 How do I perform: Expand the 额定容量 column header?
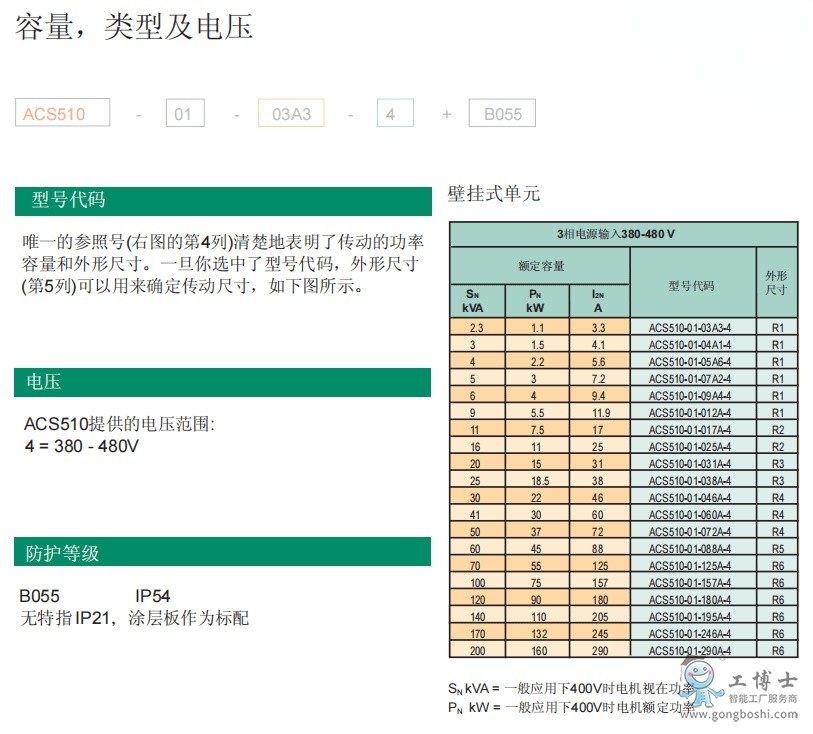[x=541, y=266]
